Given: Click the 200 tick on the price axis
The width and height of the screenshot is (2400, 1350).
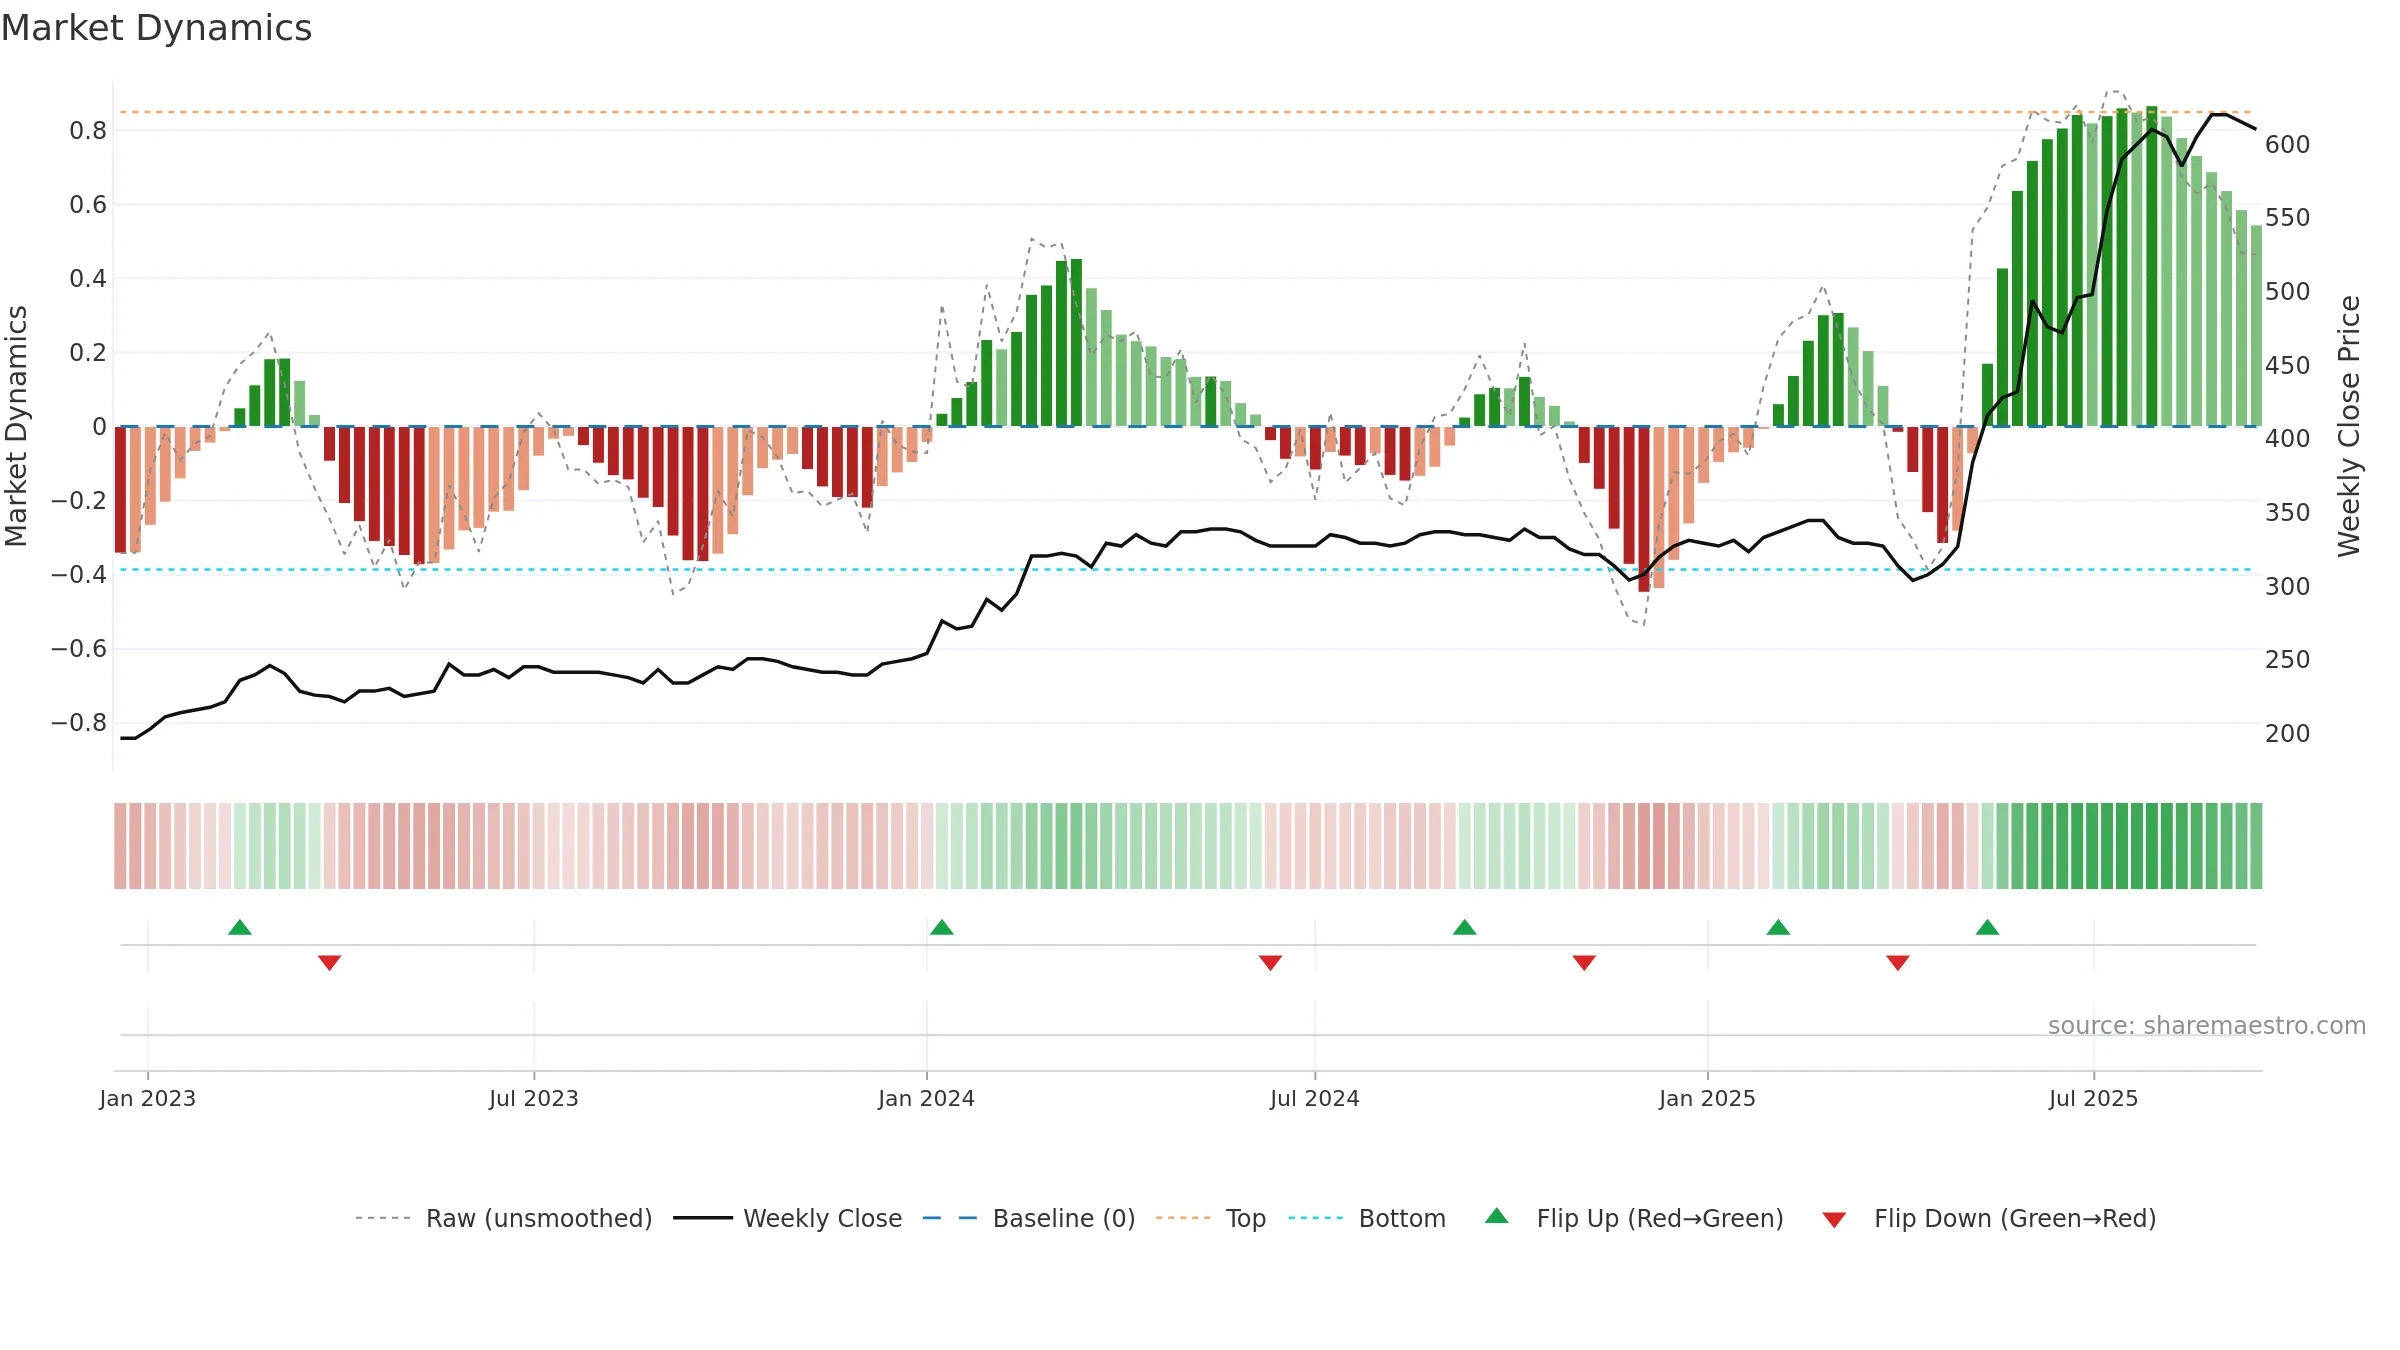Looking at the screenshot, I should [2288, 733].
